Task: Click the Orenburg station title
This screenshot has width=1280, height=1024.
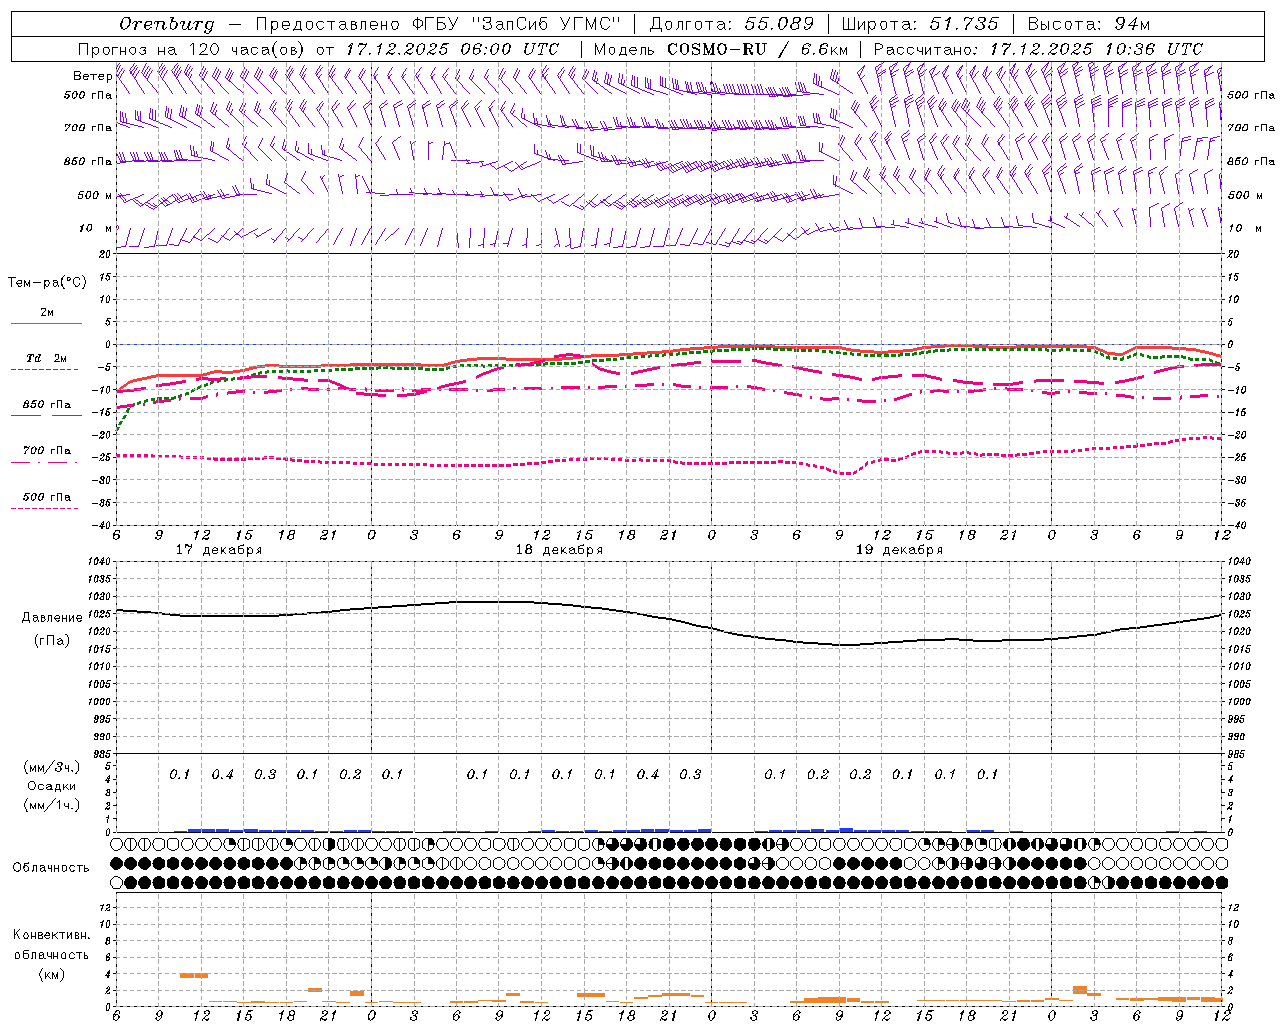Action: (166, 24)
